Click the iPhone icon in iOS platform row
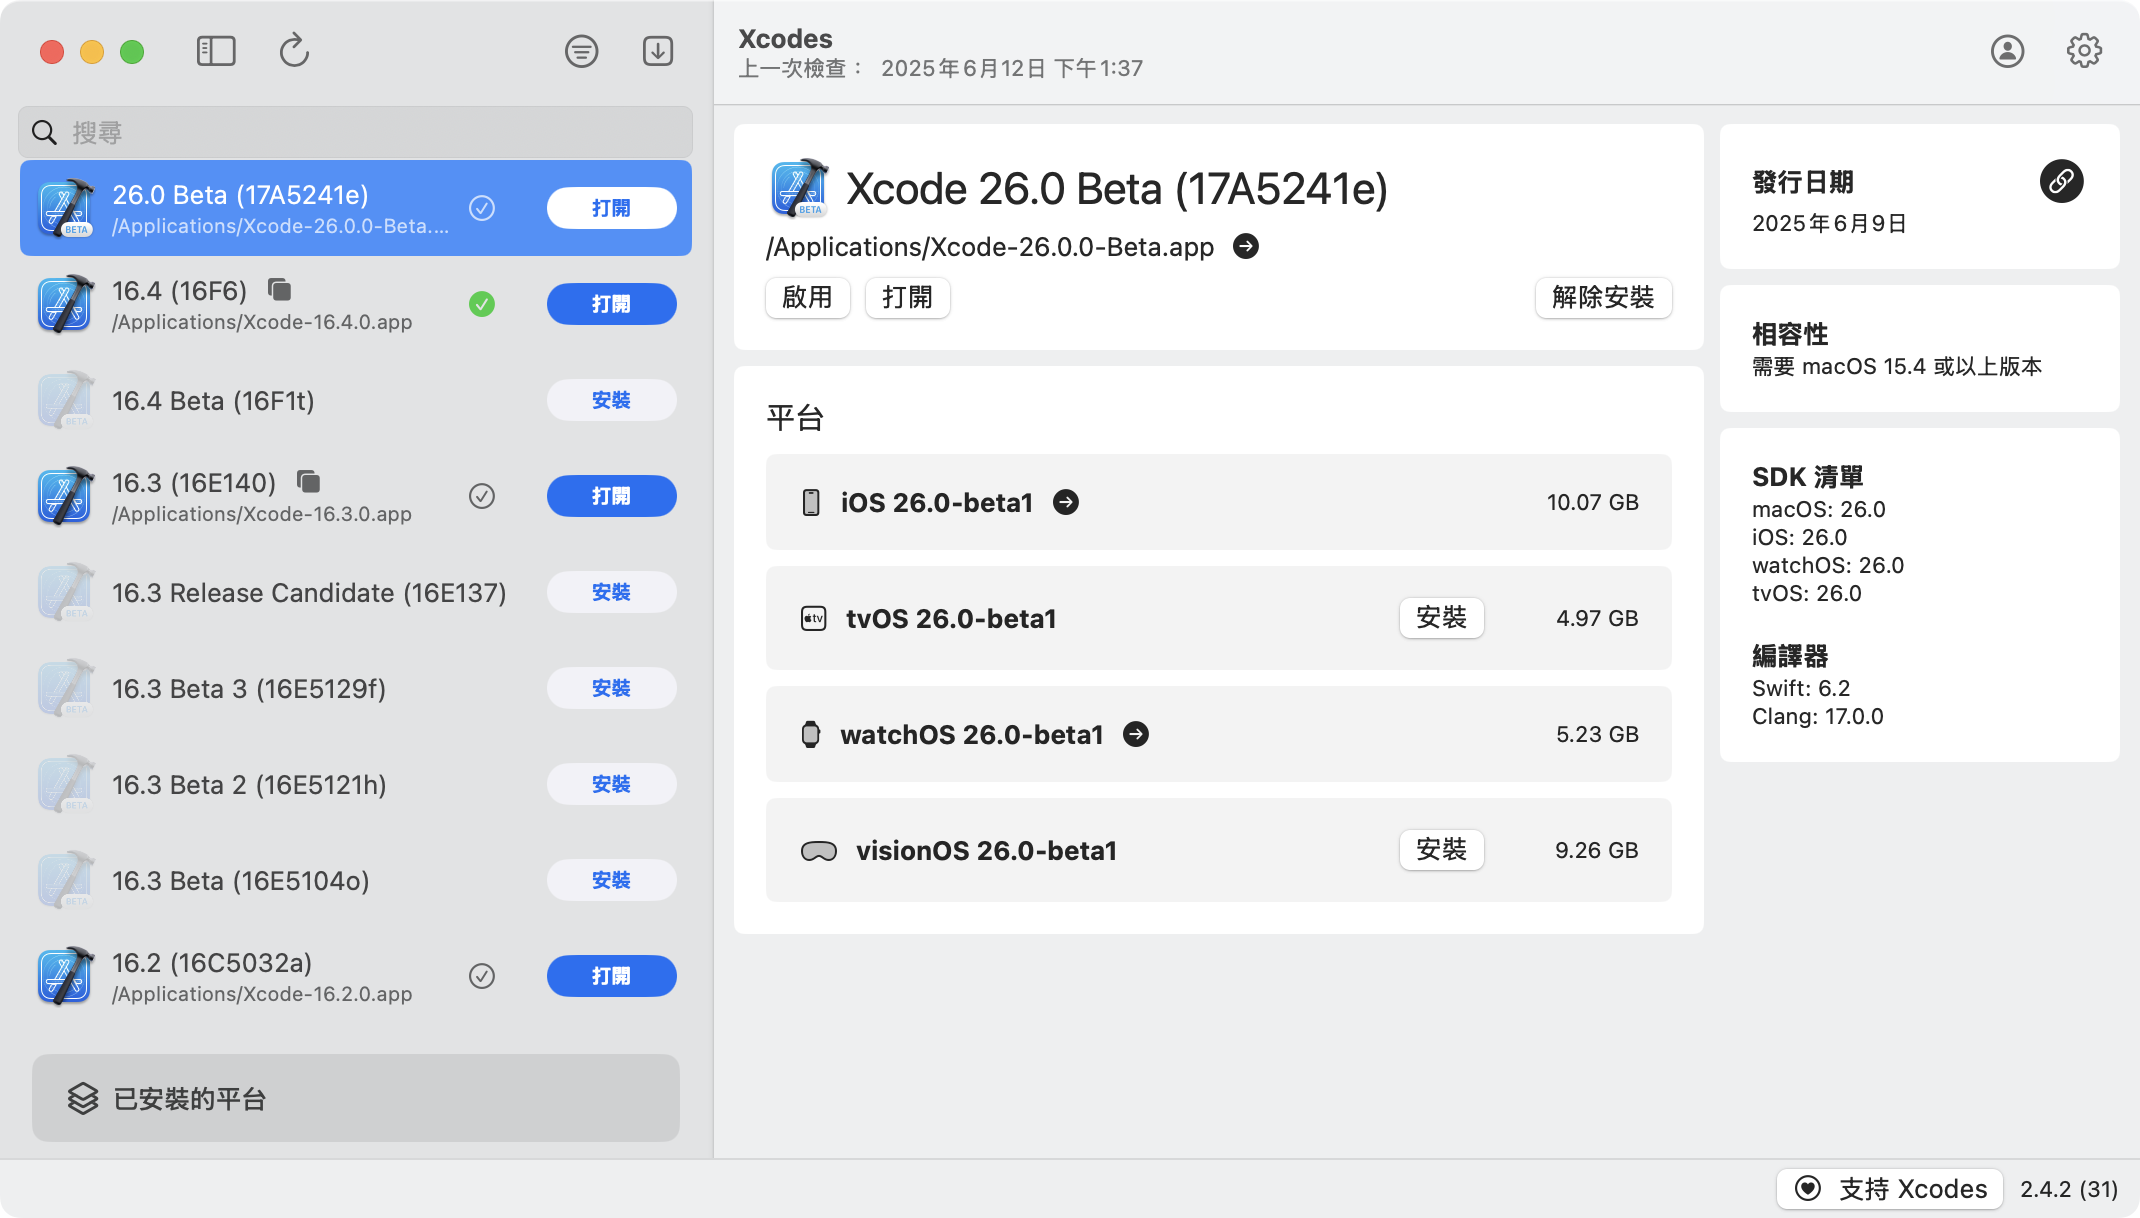The height and width of the screenshot is (1218, 2140). (811, 502)
